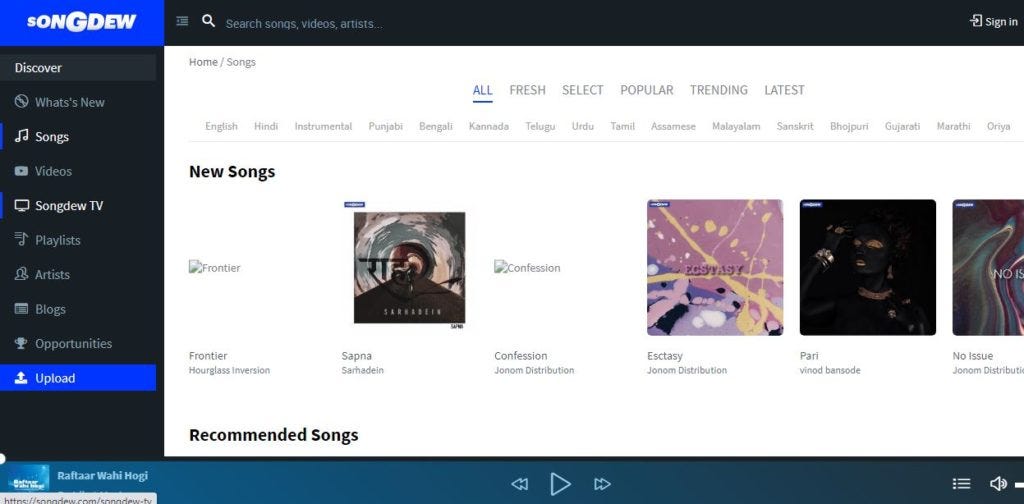Viewport: 1024px width, 504px height.
Task: Switch to the LATEST tab
Action: (x=784, y=90)
